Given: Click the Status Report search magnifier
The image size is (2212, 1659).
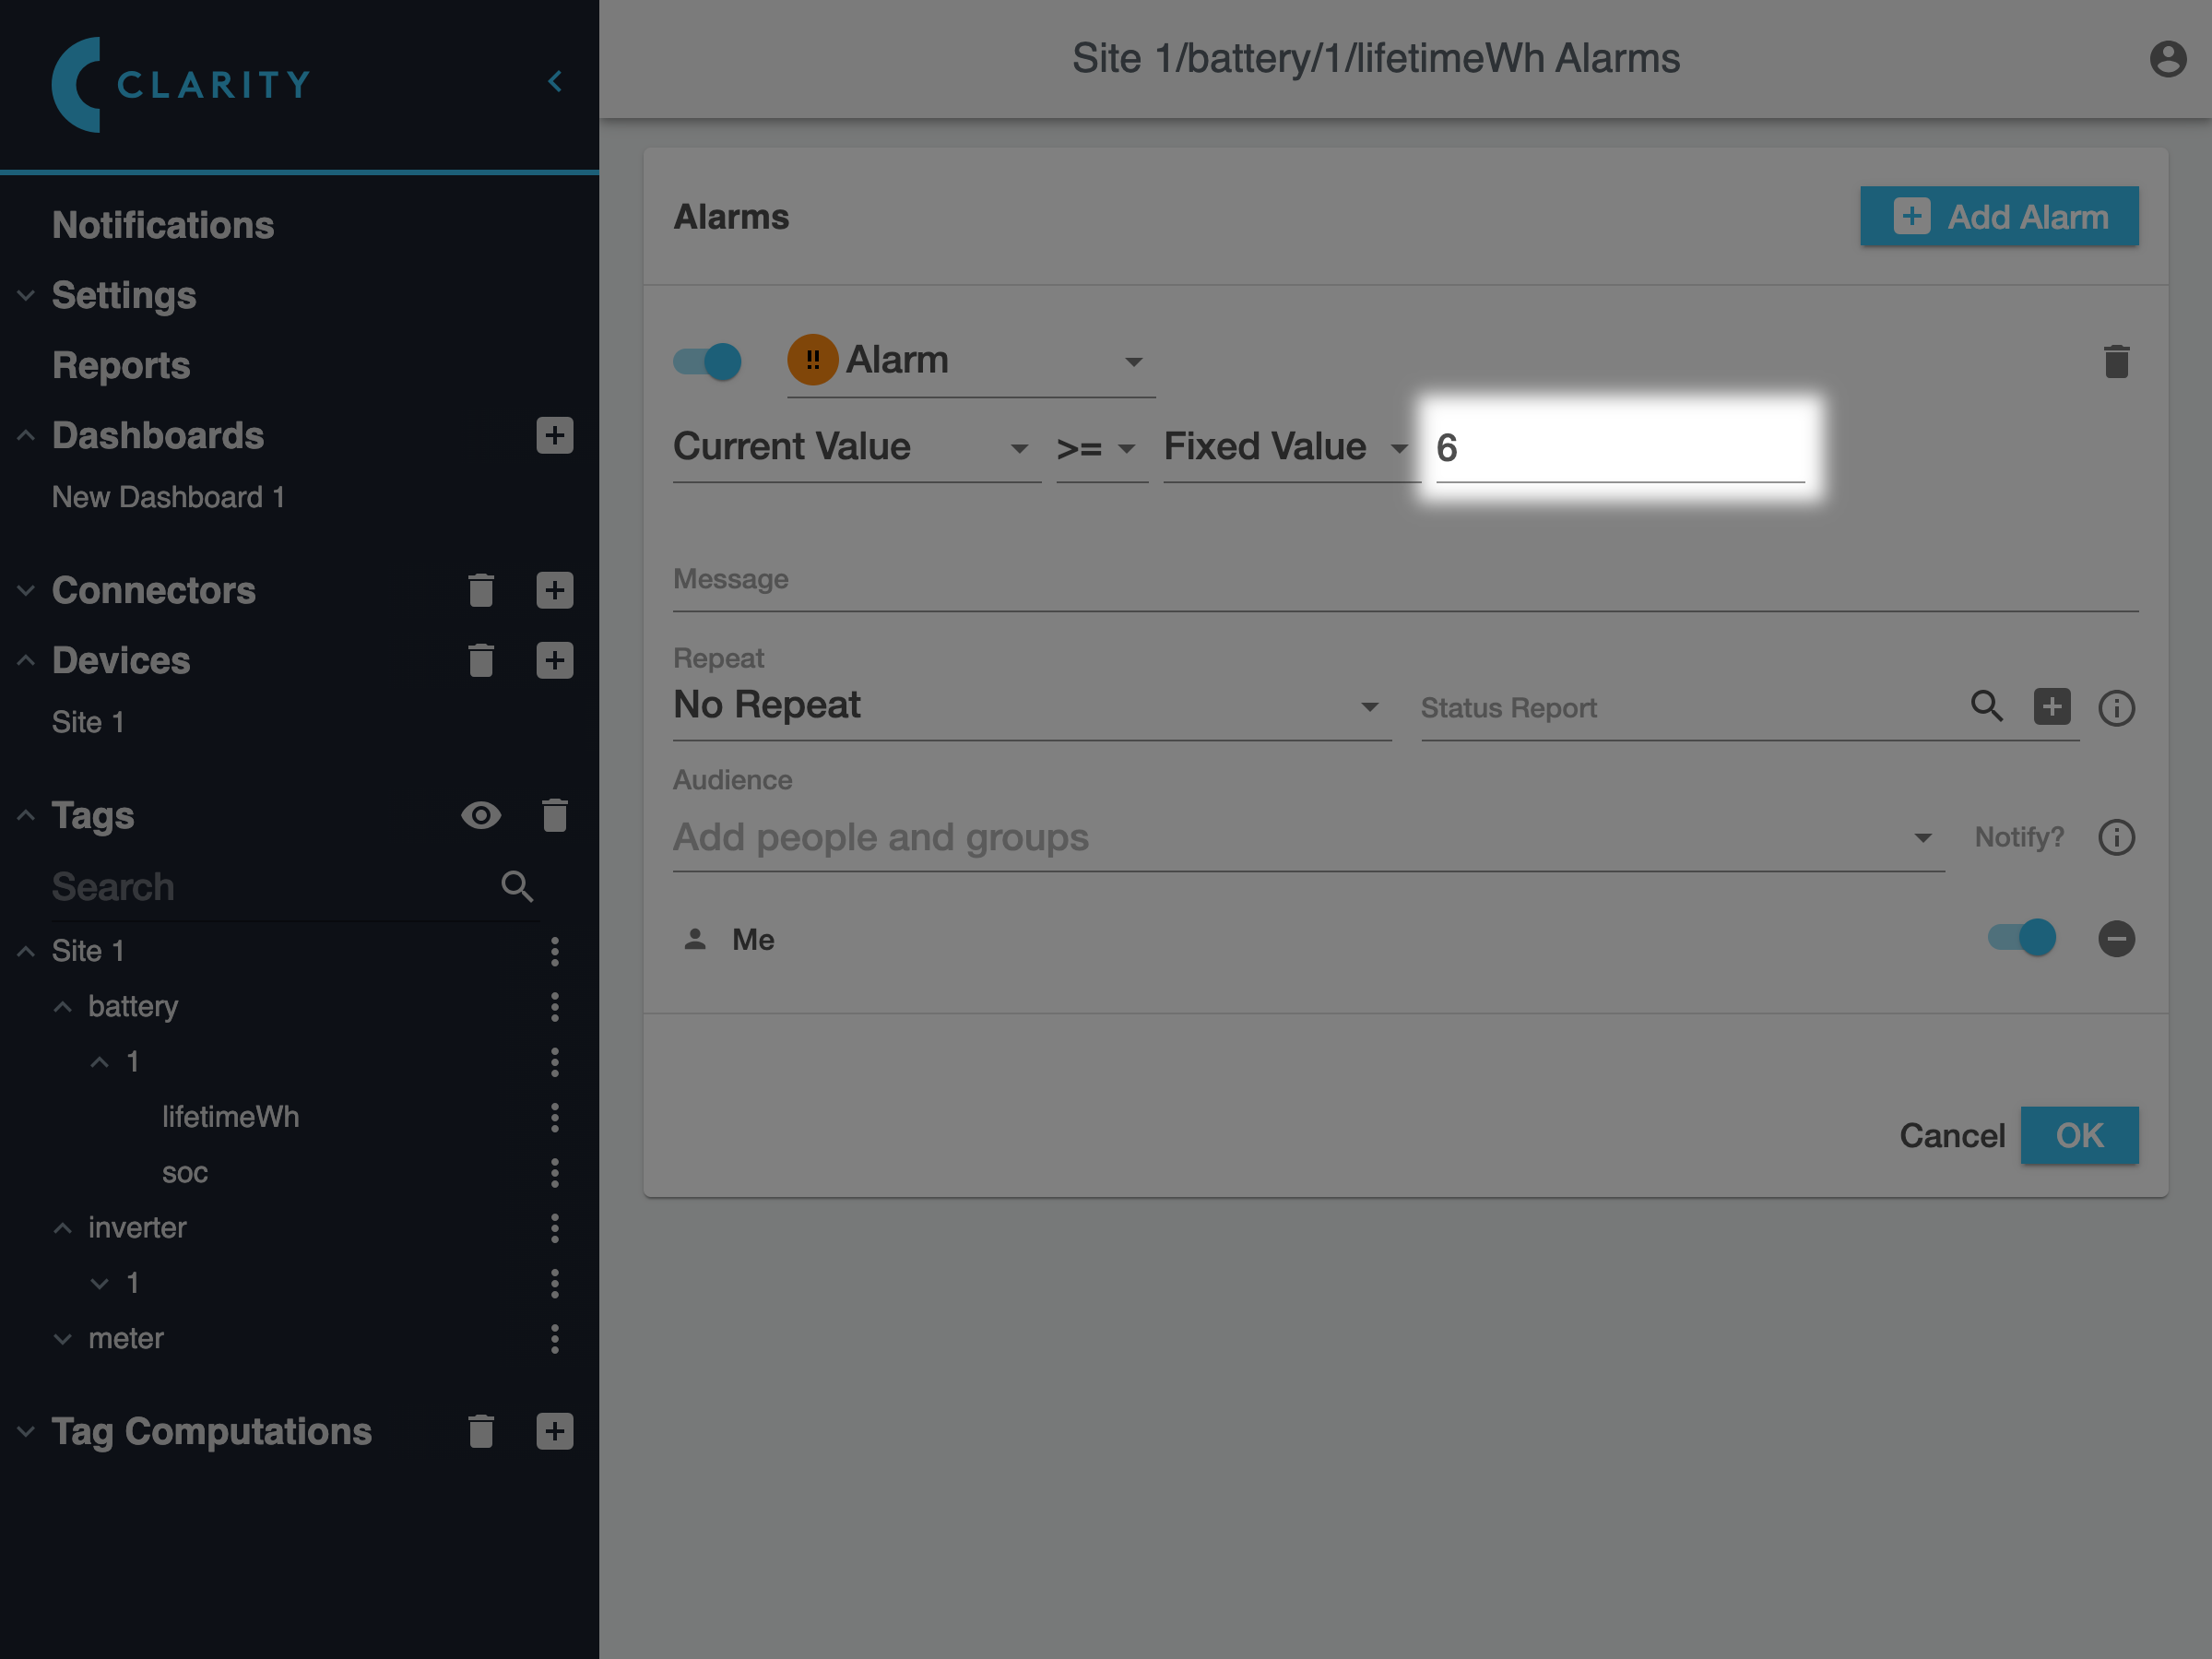Looking at the screenshot, I should click(x=1986, y=706).
